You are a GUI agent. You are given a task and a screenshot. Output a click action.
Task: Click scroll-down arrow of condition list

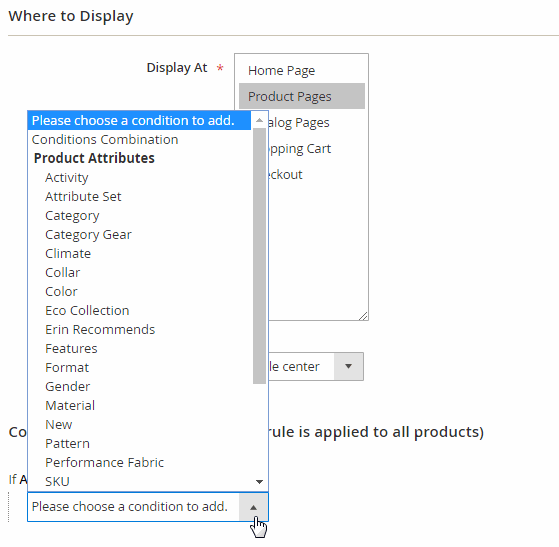pyautogui.click(x=260, y=482)
